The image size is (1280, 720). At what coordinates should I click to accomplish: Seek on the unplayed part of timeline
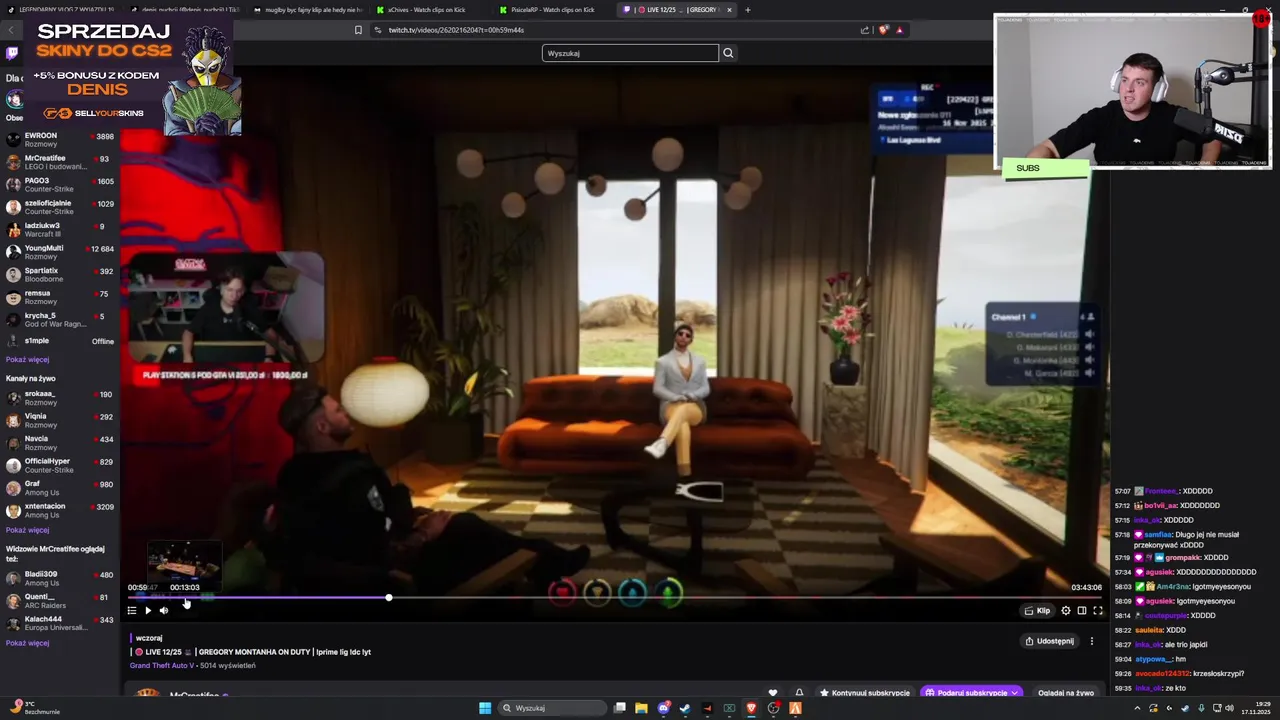[x=745, y=598]
